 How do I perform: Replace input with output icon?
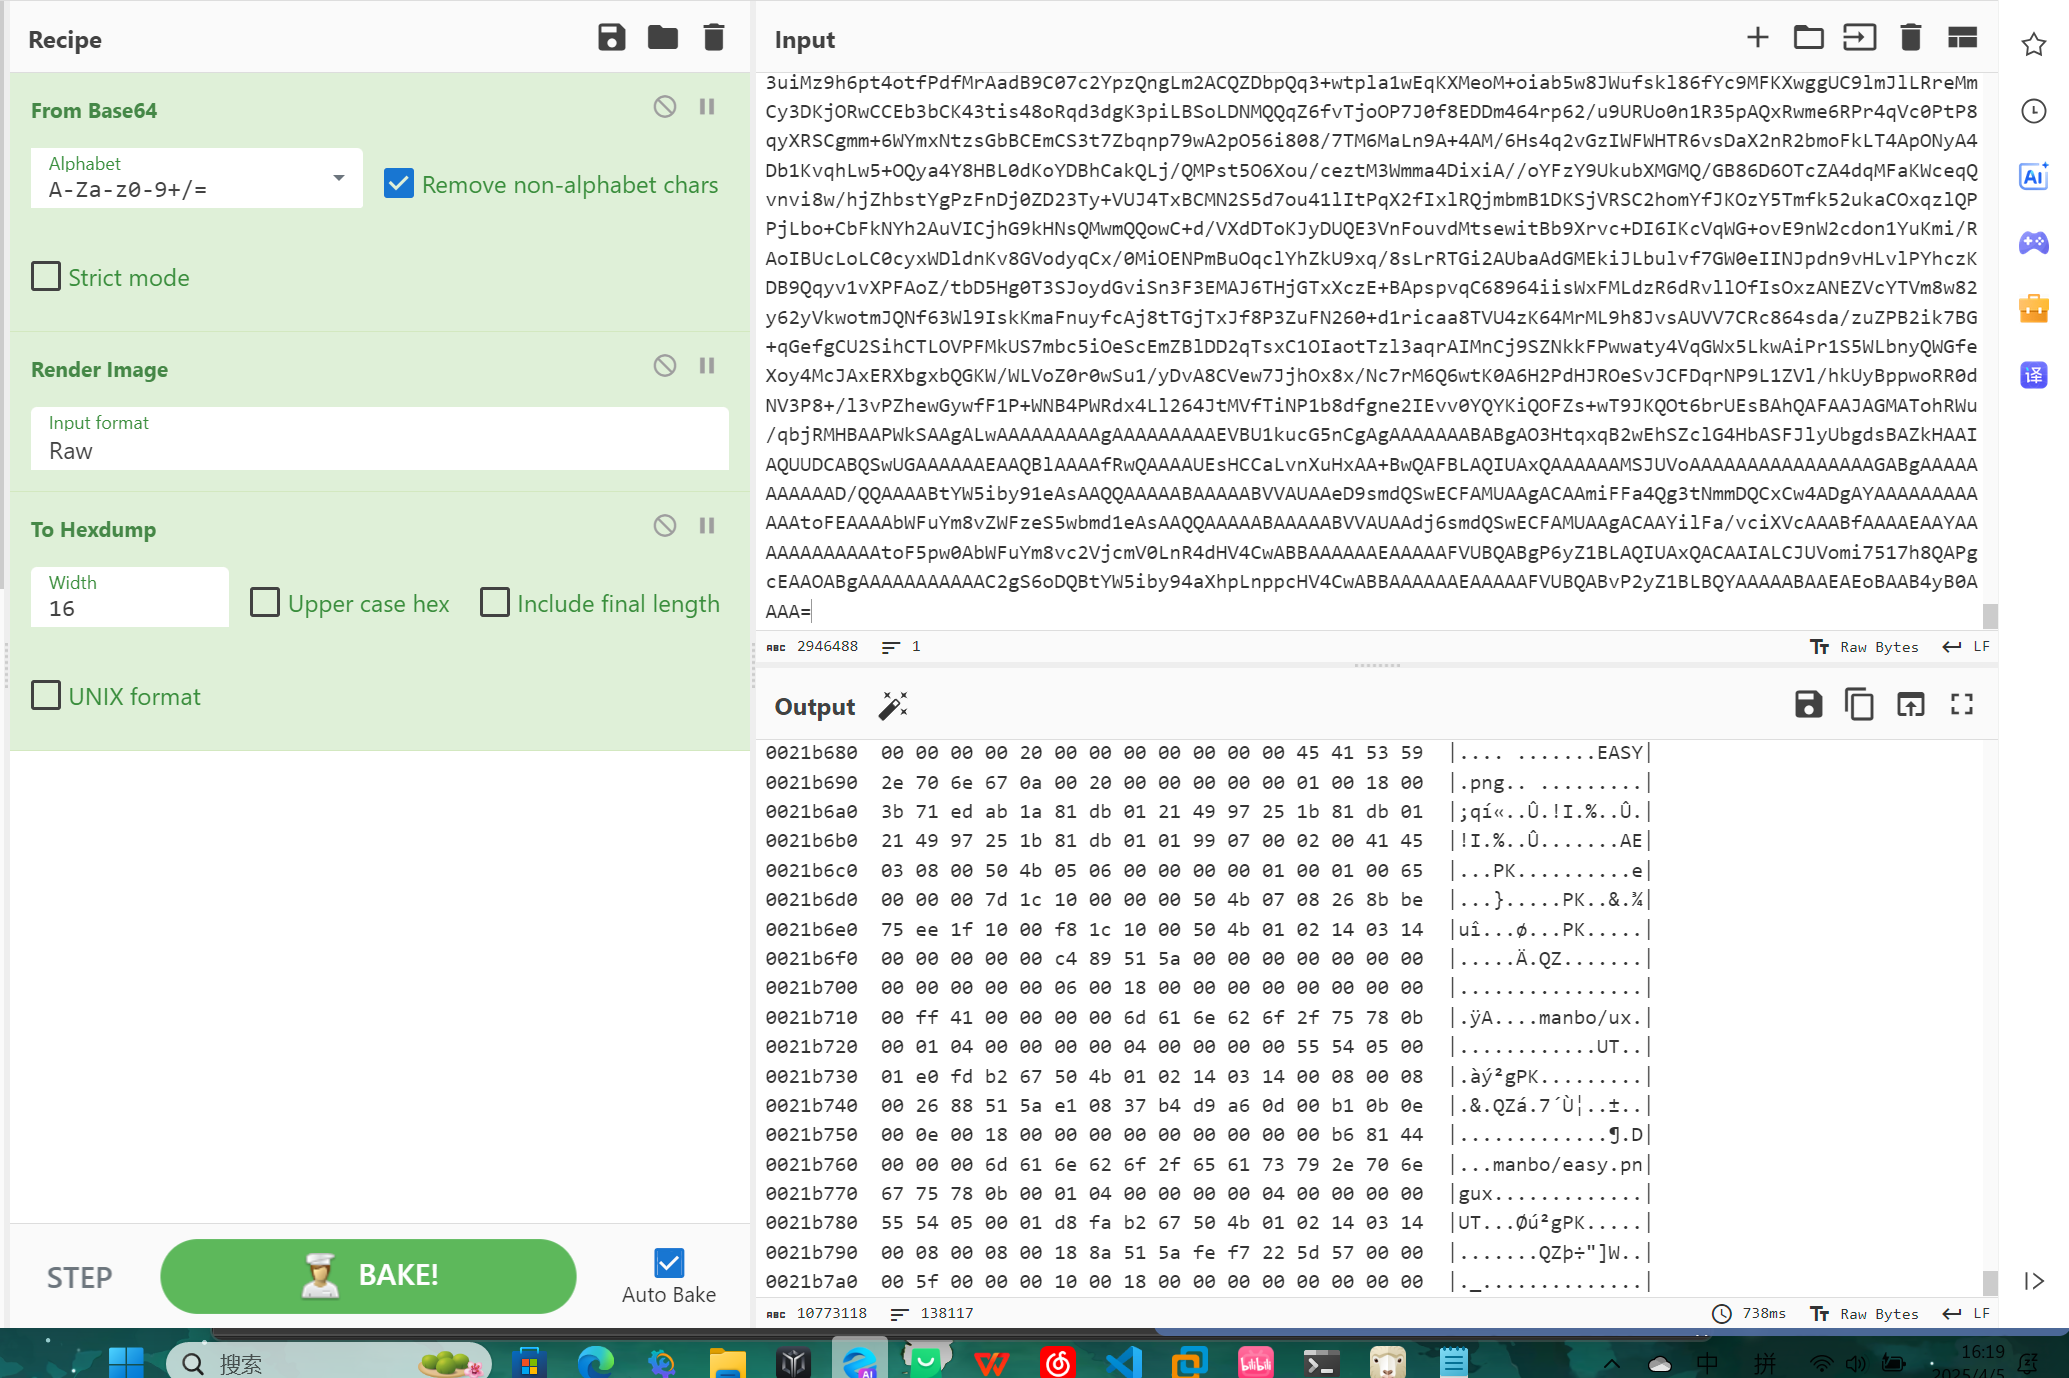1910,705
